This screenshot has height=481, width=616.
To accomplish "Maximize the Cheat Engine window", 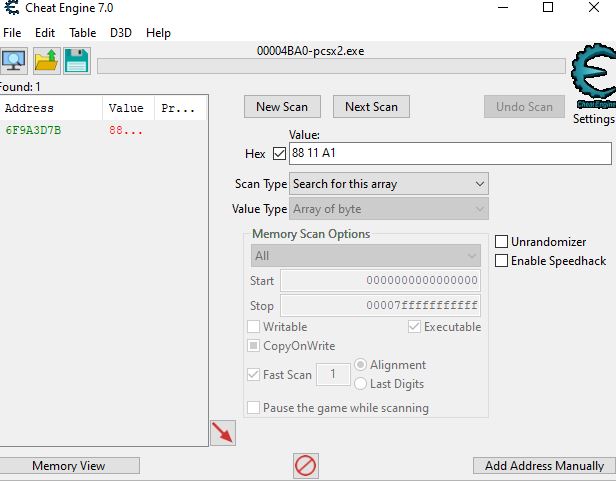I will [548, 7].
